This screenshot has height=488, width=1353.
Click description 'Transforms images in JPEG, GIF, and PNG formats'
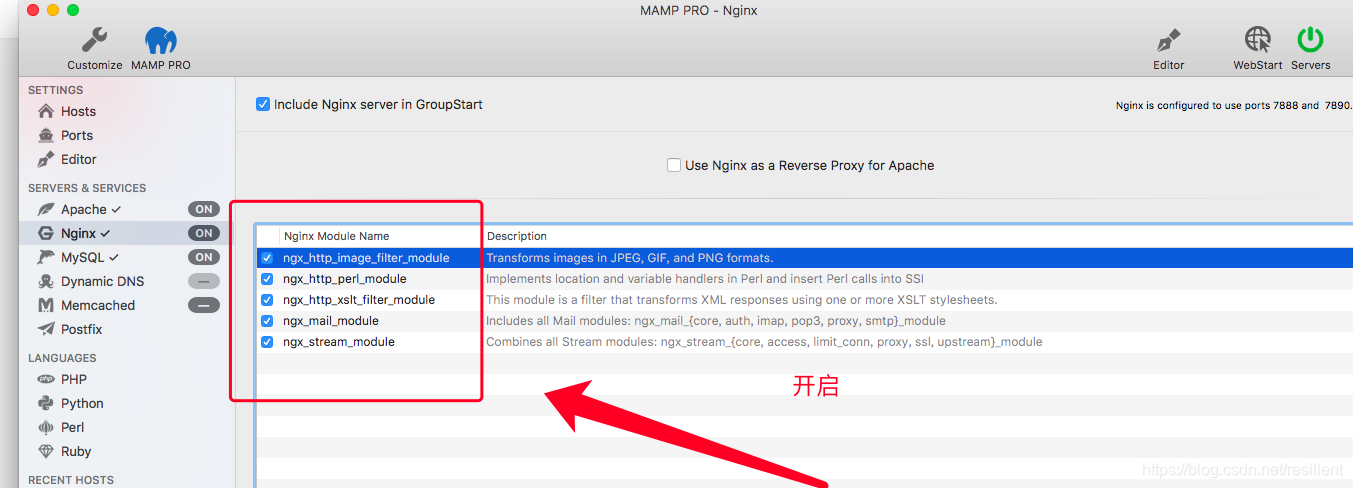tap(629, 258)
